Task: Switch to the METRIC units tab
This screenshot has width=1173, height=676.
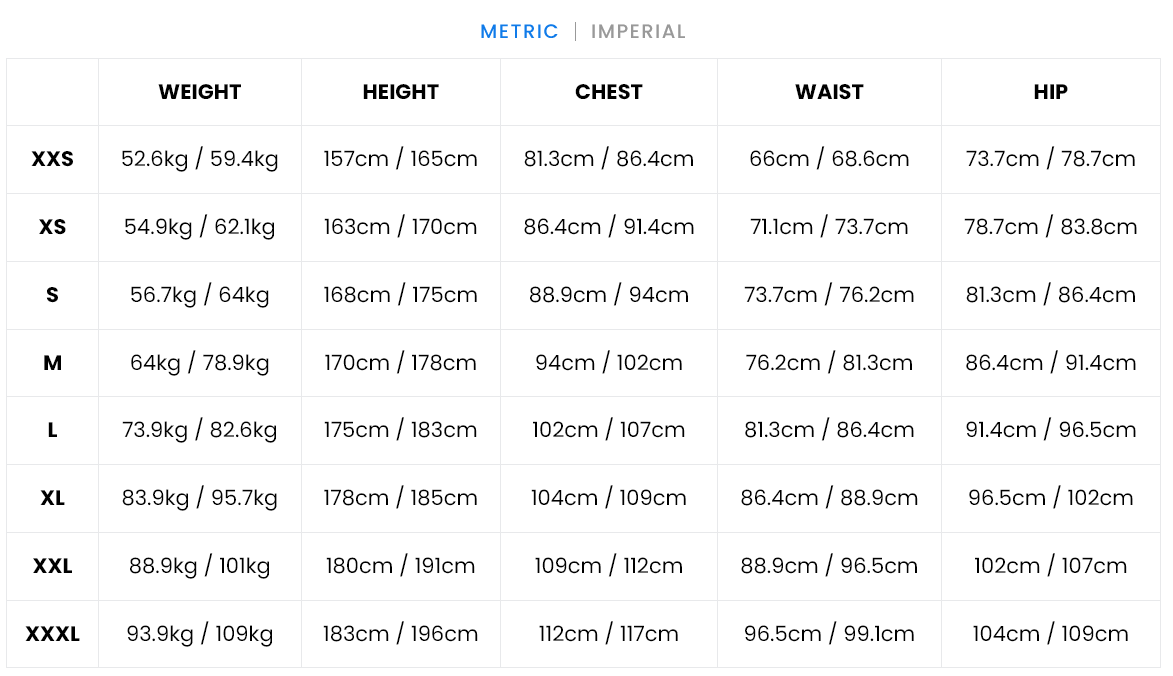Action: coord(519,31)
